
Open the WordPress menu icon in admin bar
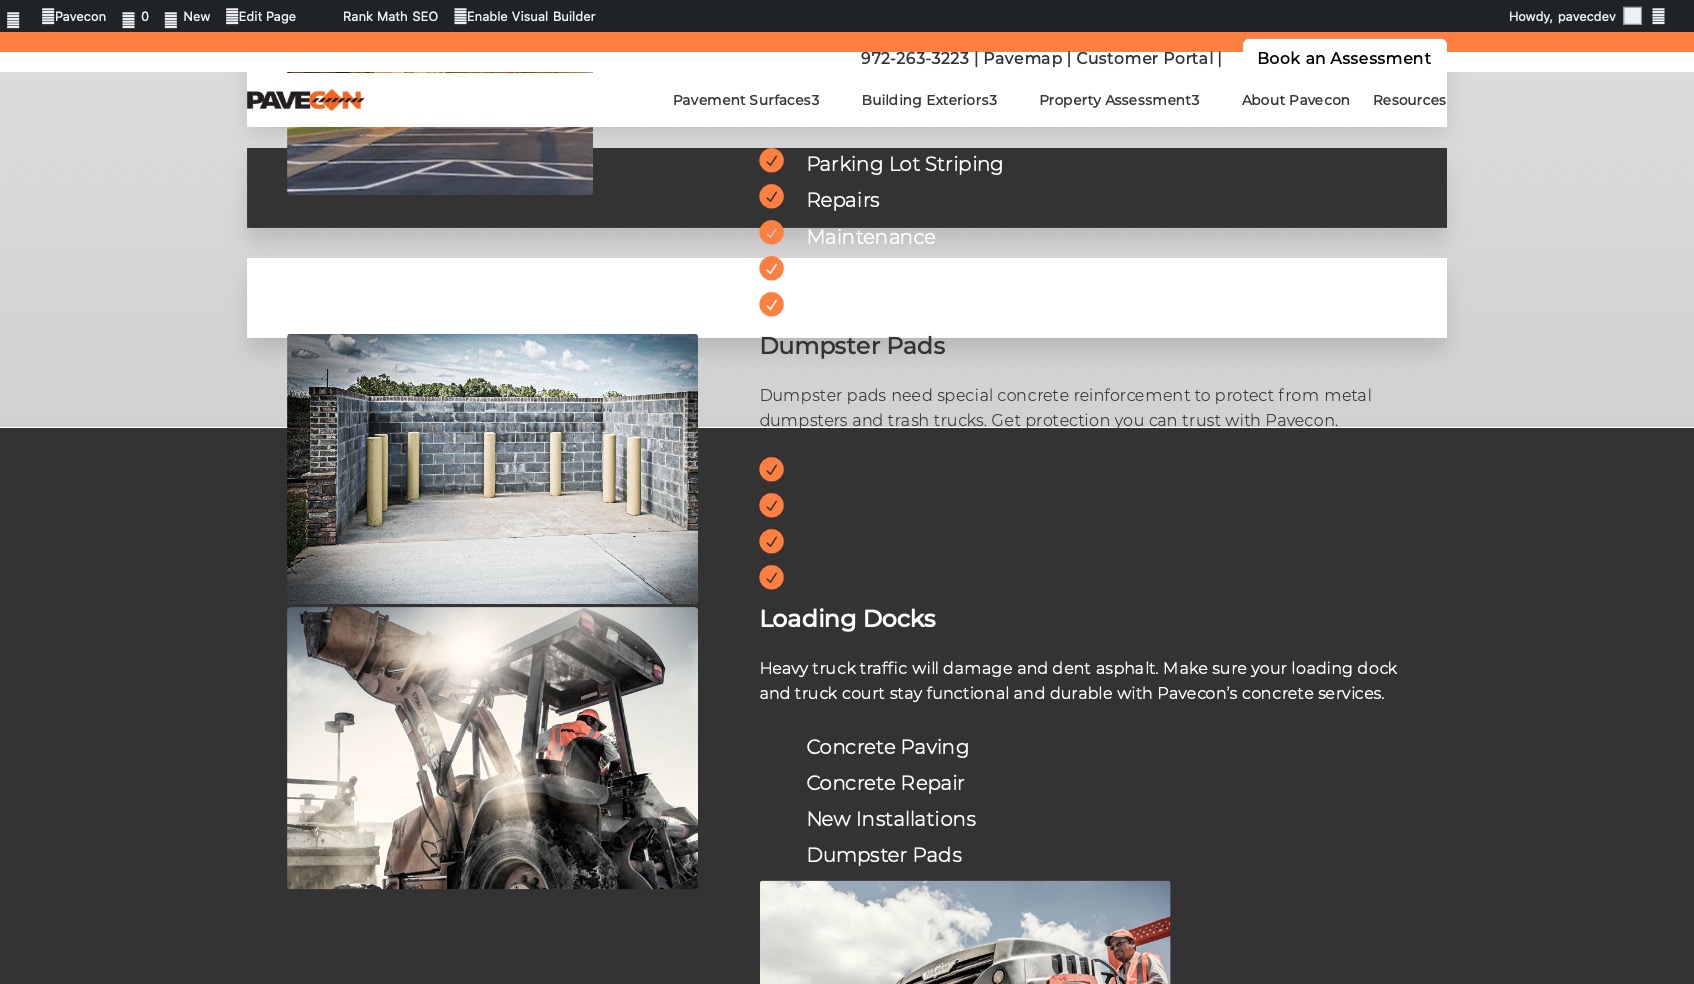tap(13, 18)
